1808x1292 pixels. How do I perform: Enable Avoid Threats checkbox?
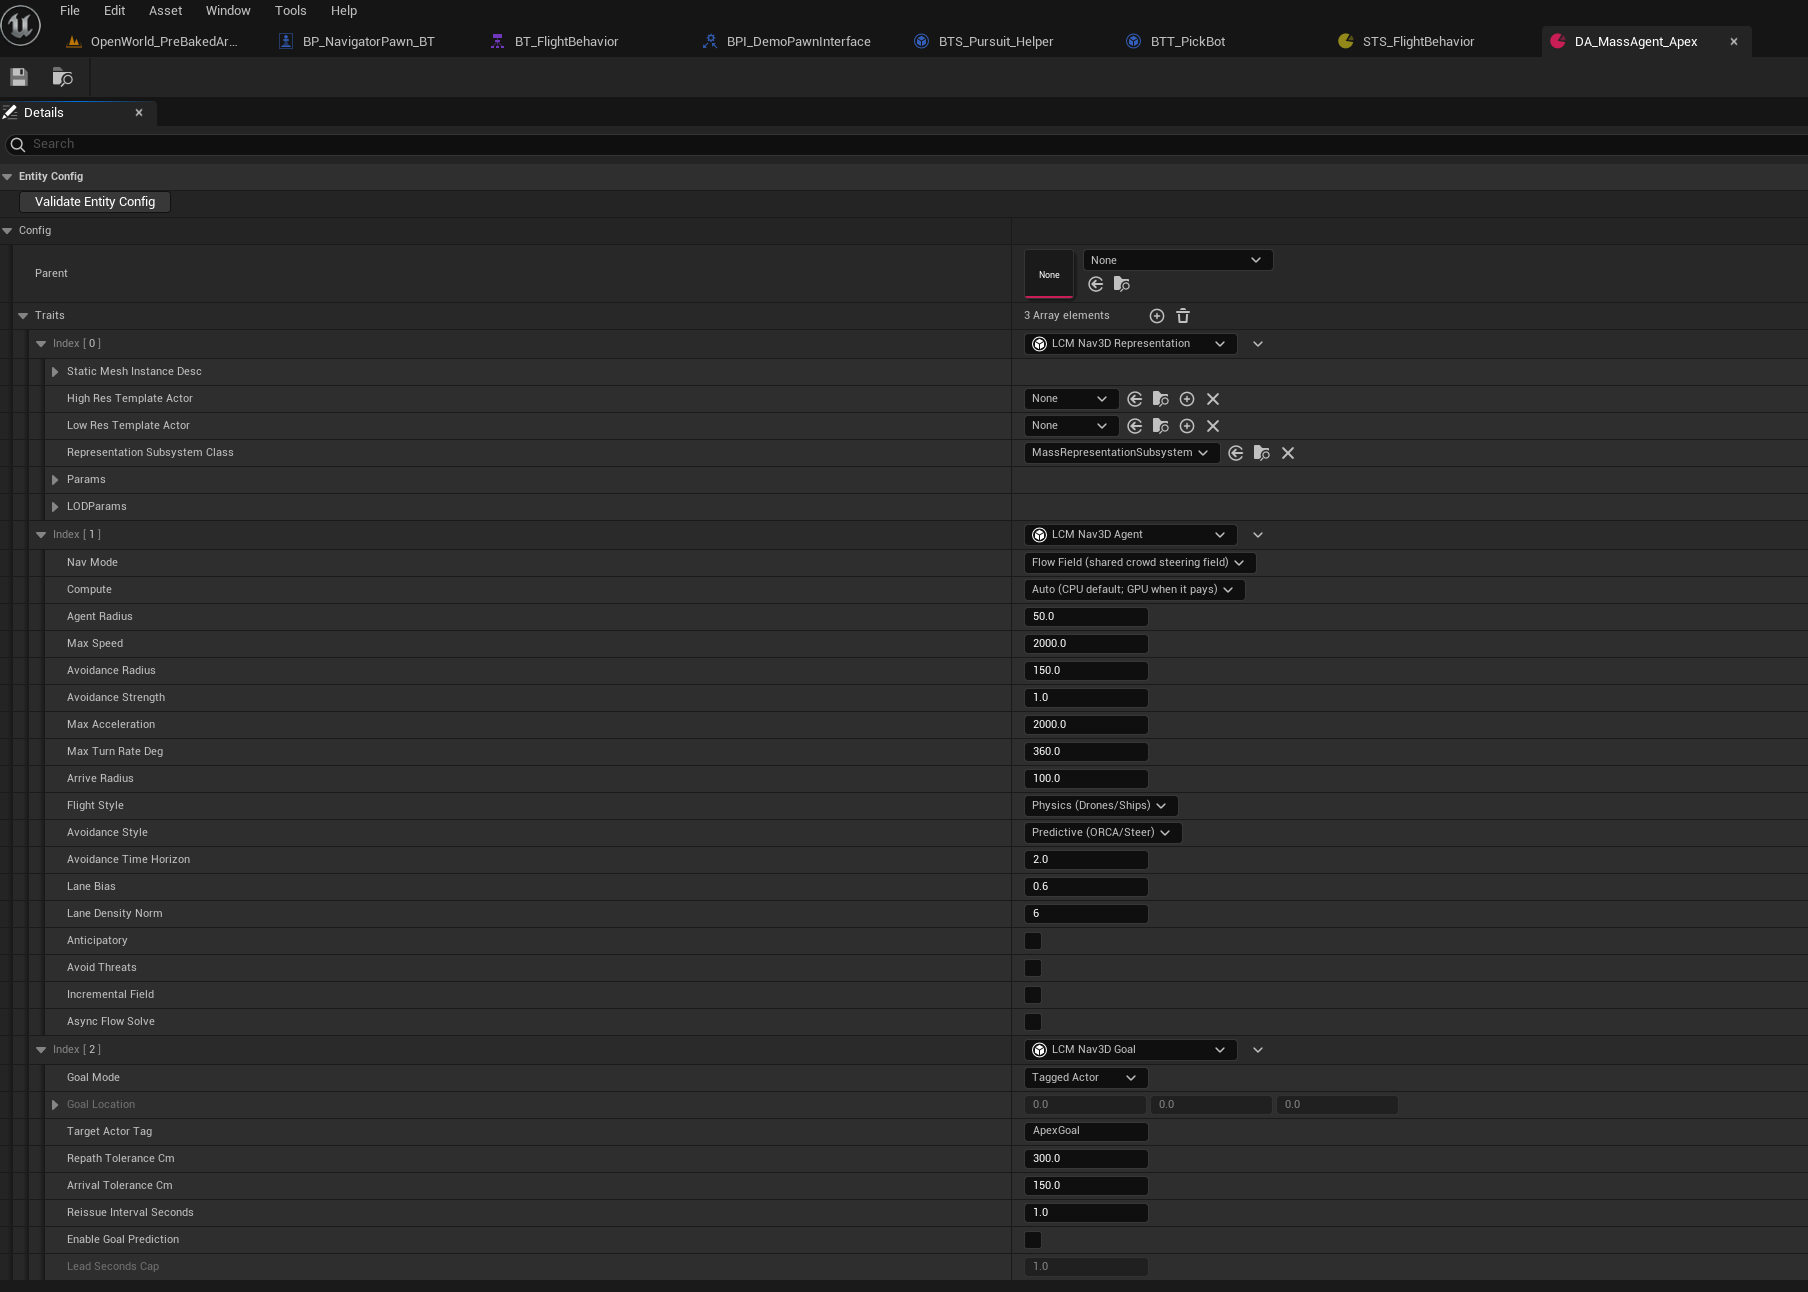coord(1033,968)
